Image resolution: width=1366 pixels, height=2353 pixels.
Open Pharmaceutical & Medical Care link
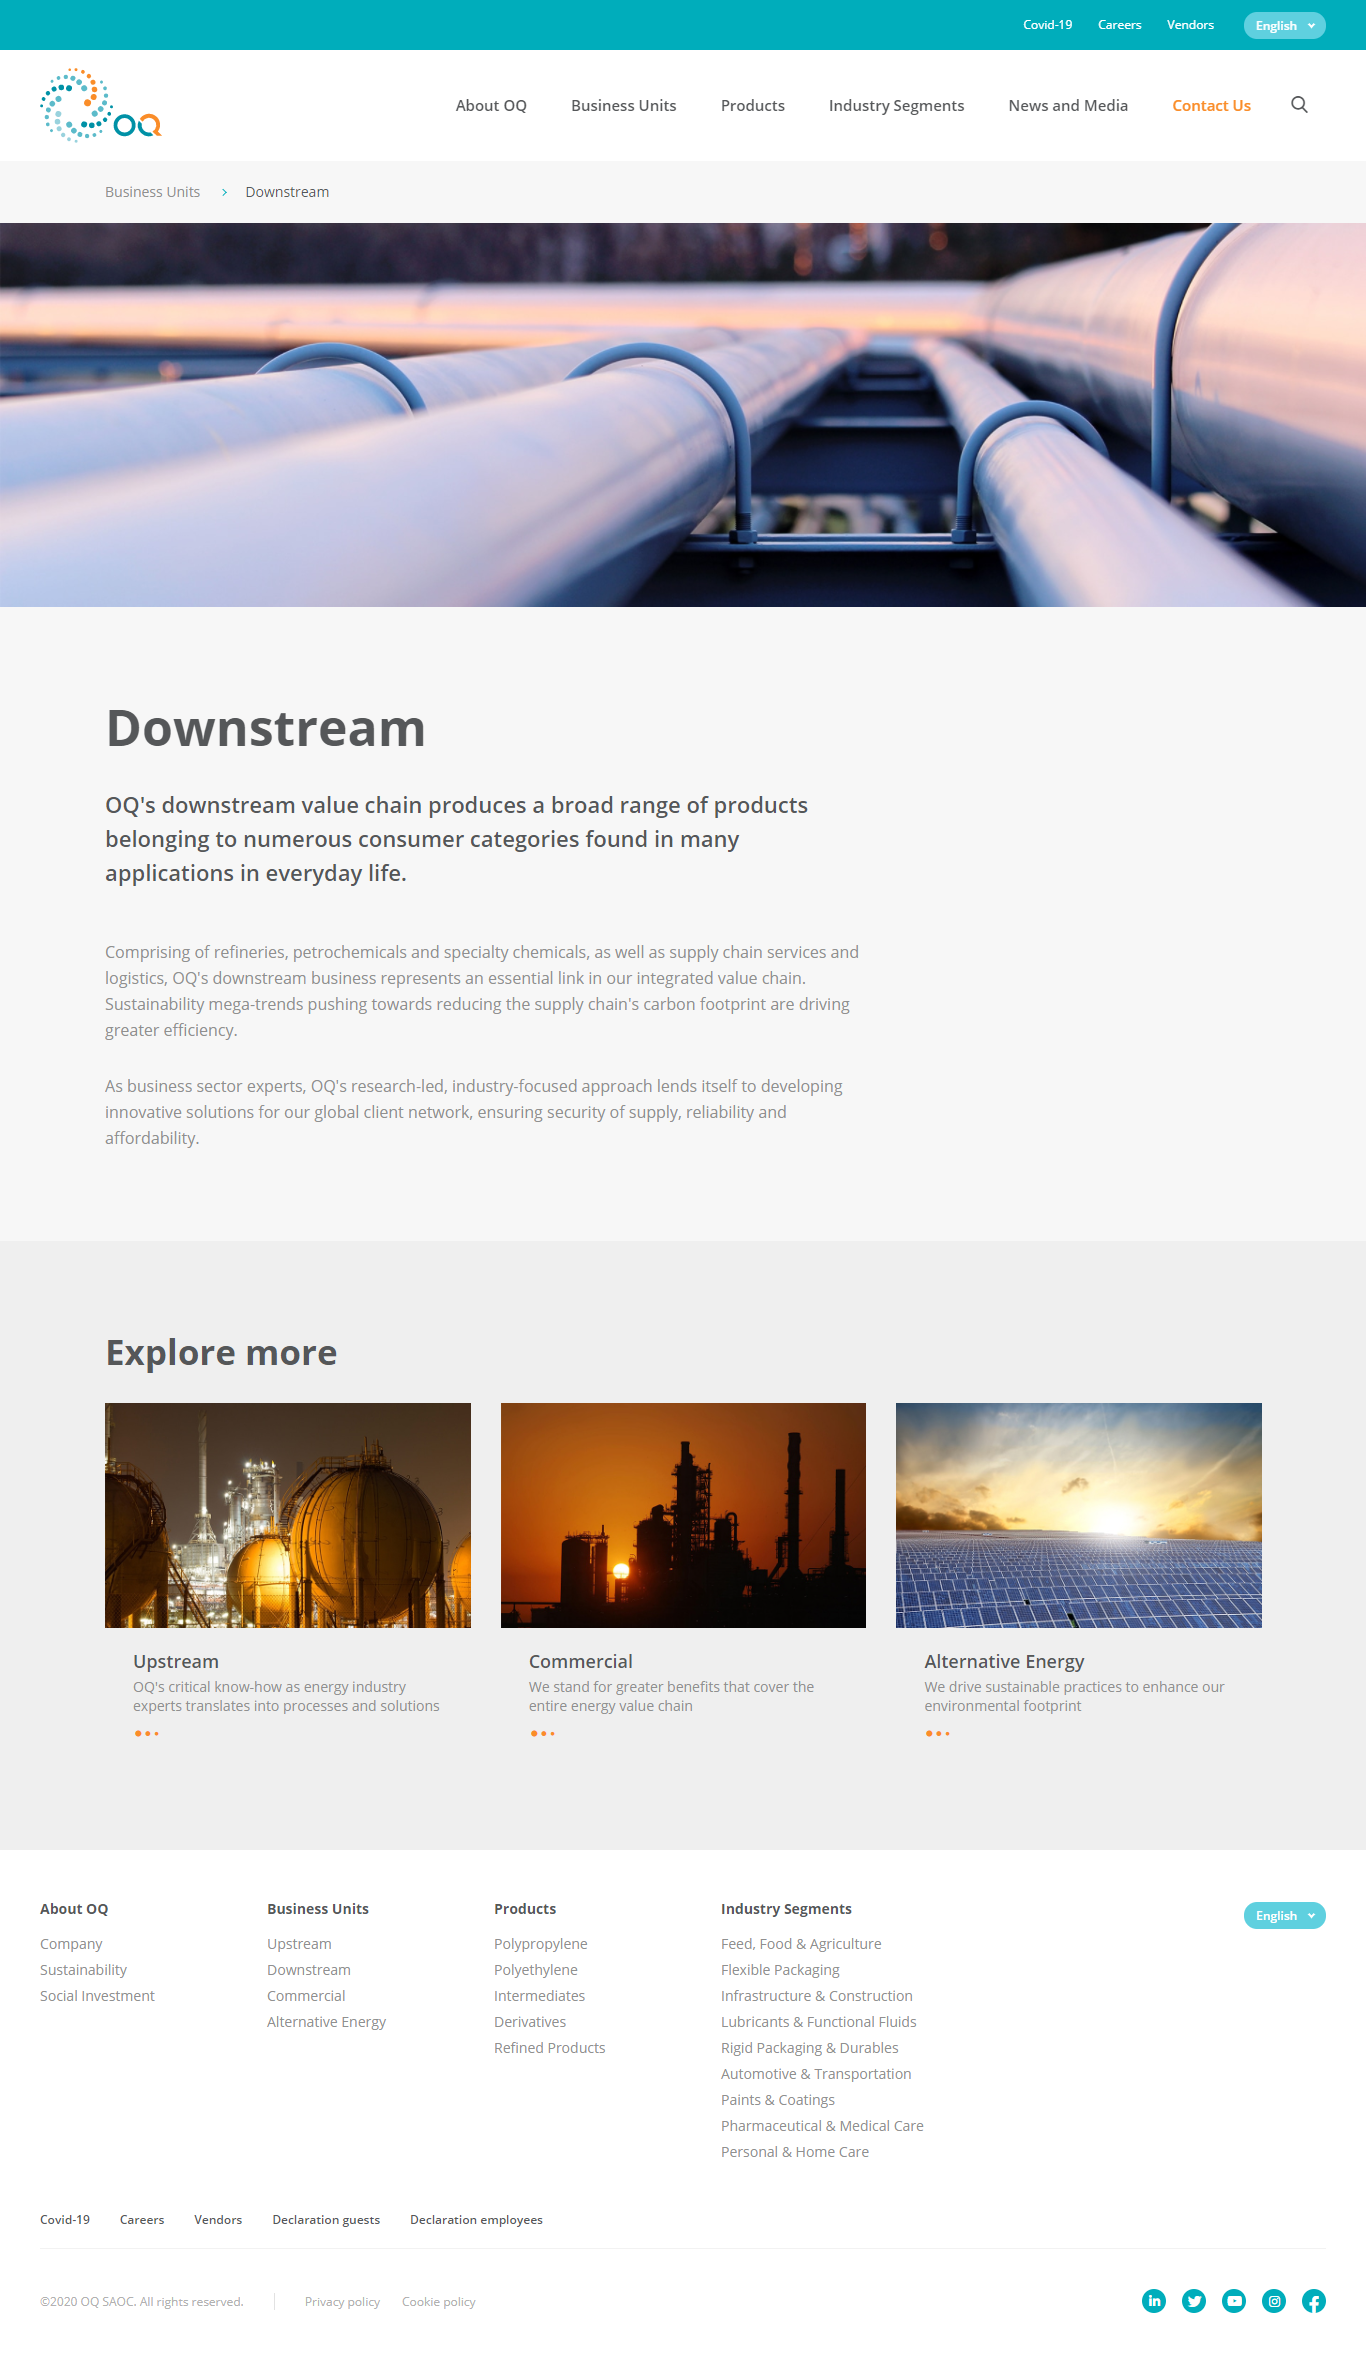(822, 2126)
